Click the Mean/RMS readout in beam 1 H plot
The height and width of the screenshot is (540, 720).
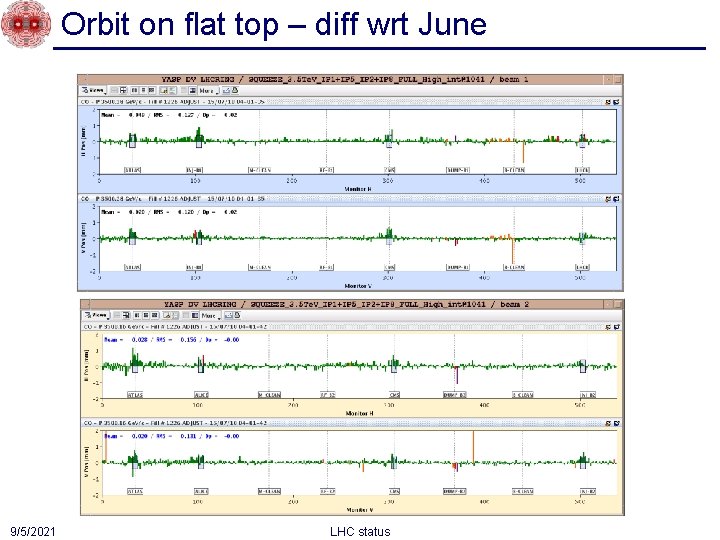pos(169,115)
